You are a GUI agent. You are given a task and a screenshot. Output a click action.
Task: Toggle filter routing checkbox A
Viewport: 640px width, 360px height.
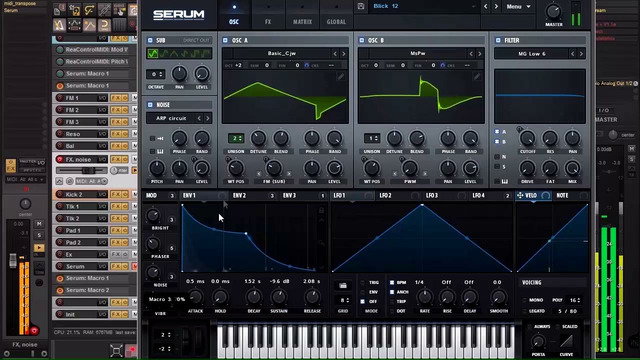[x=497, y=131]
